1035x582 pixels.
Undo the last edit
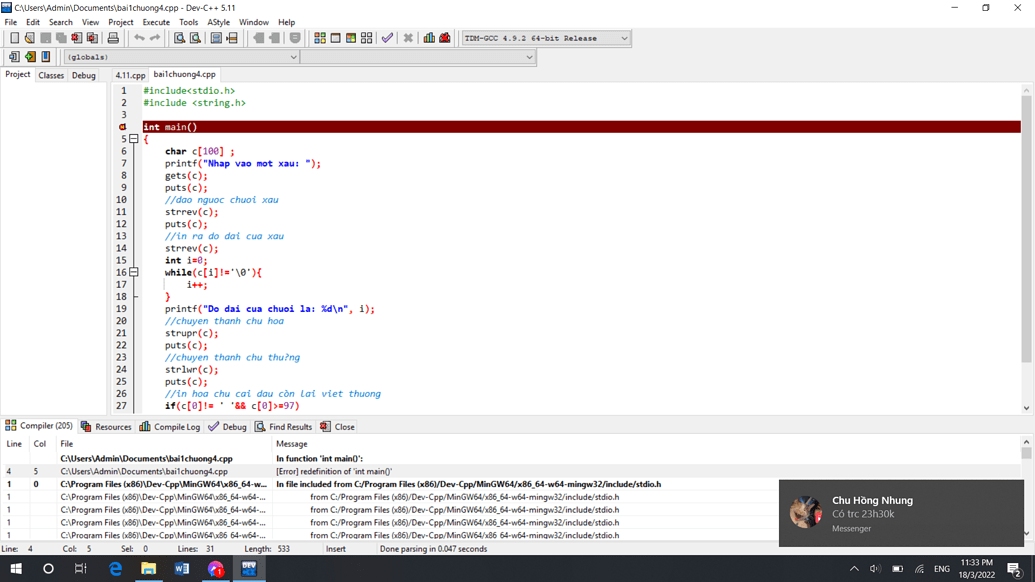139,37
